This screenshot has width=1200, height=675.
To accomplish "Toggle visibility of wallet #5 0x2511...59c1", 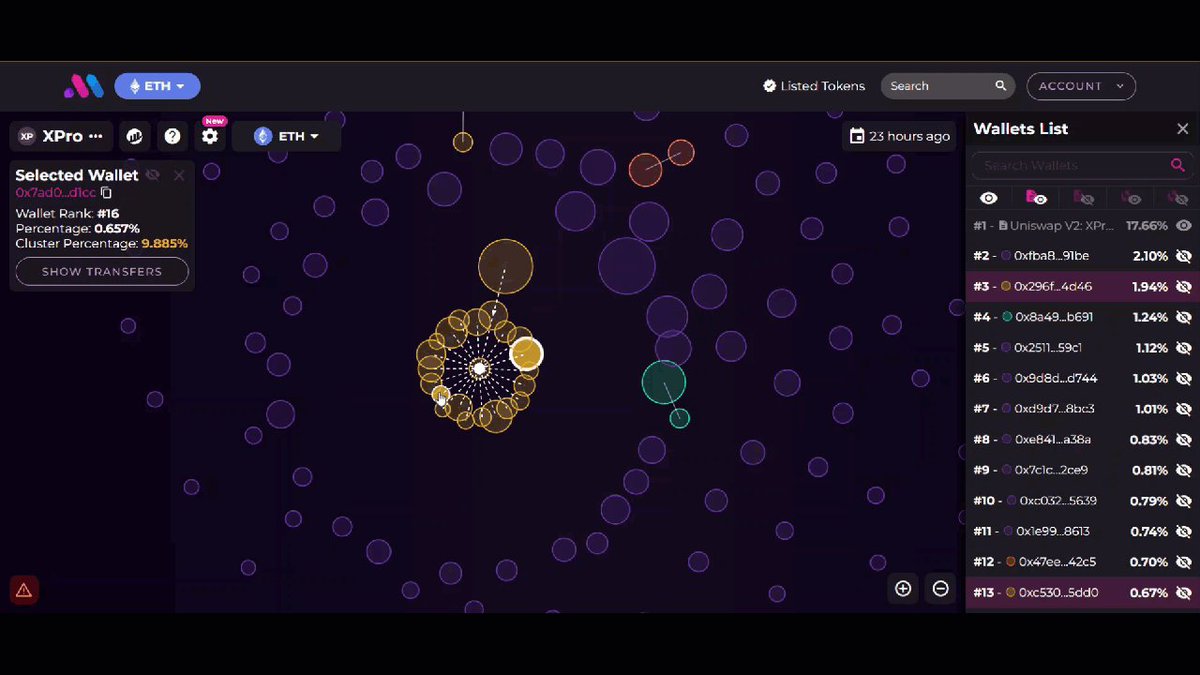I will click(1184, 348).
